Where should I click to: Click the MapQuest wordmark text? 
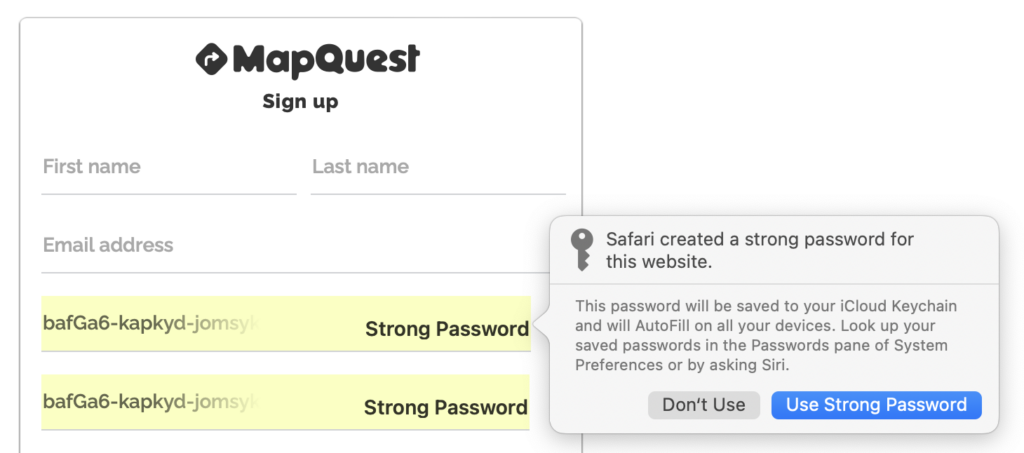(326, 60)
